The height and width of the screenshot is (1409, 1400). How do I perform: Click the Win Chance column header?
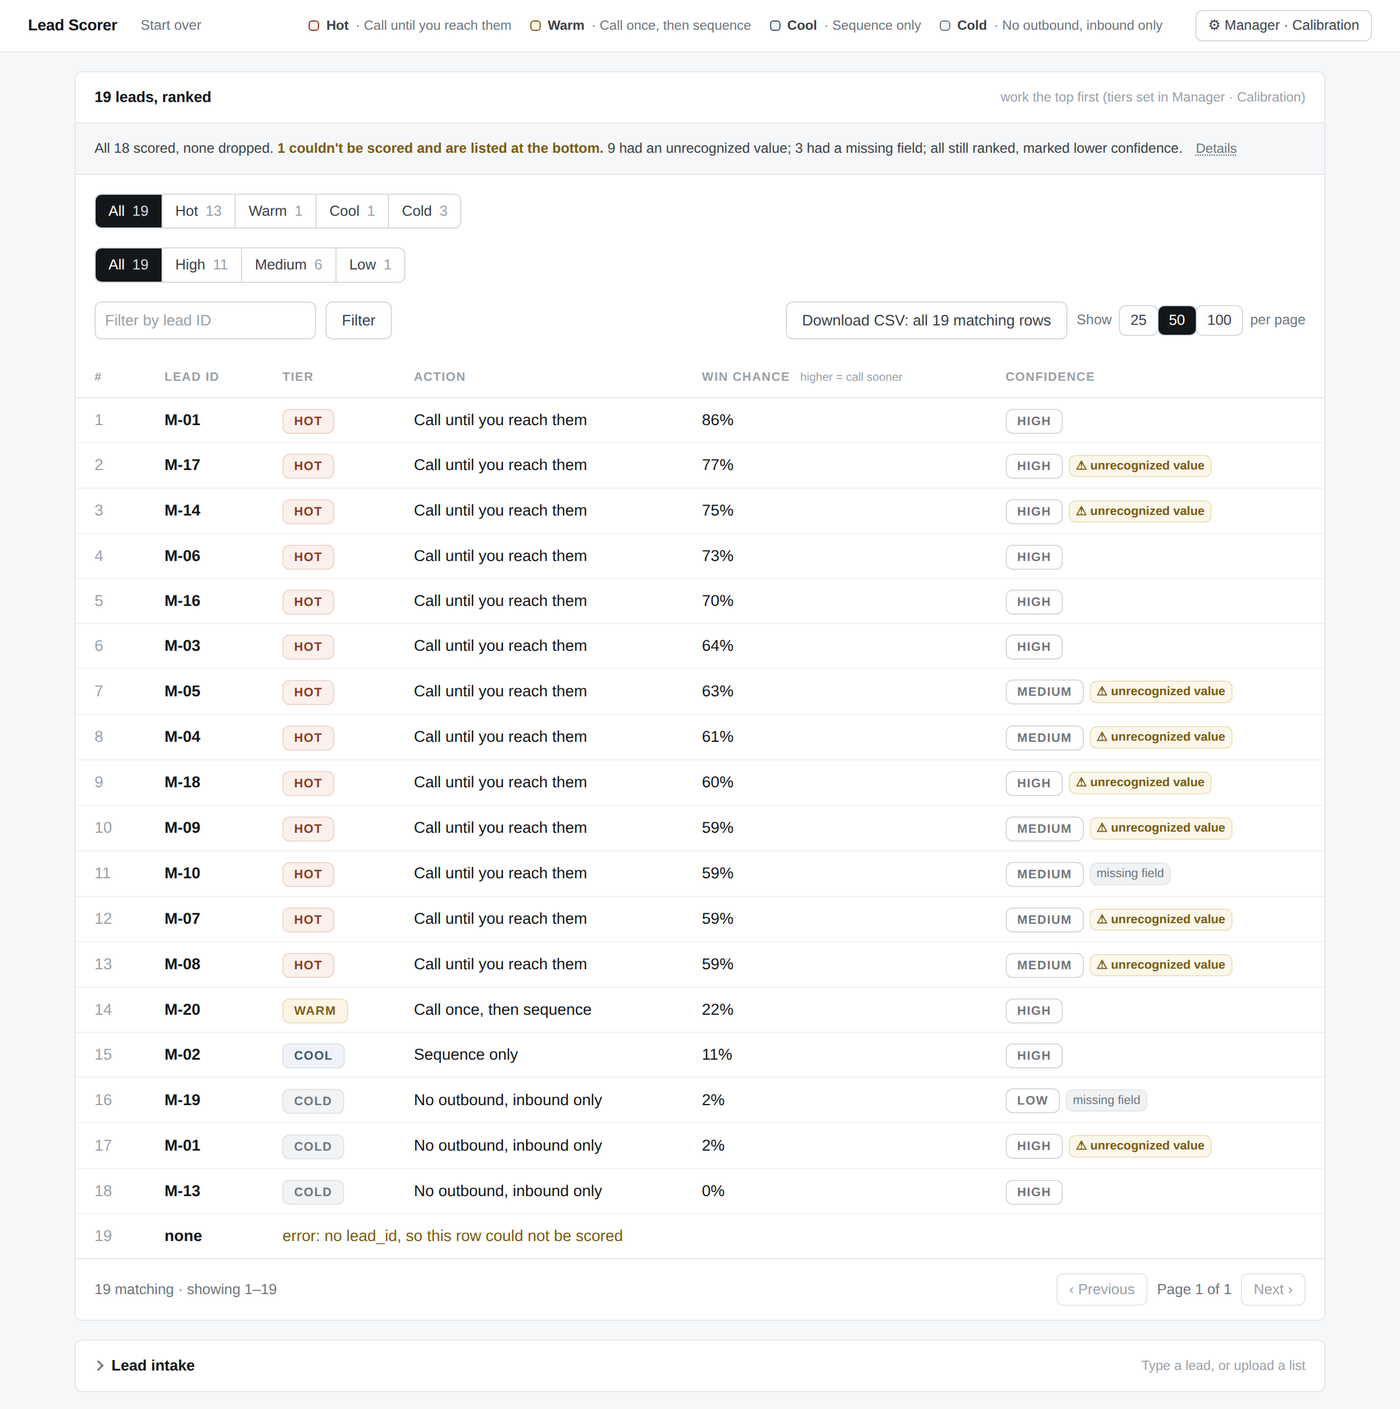point(745,377)
